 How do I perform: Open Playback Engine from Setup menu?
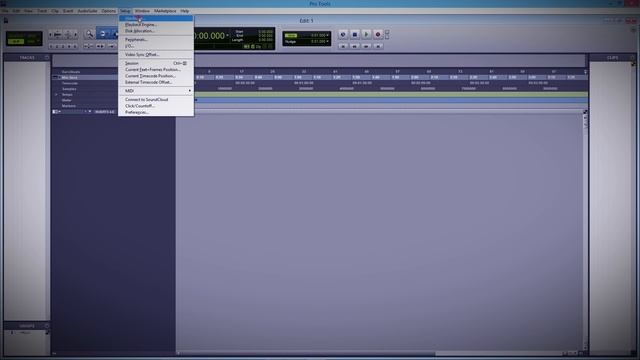(x=156, y=24)
